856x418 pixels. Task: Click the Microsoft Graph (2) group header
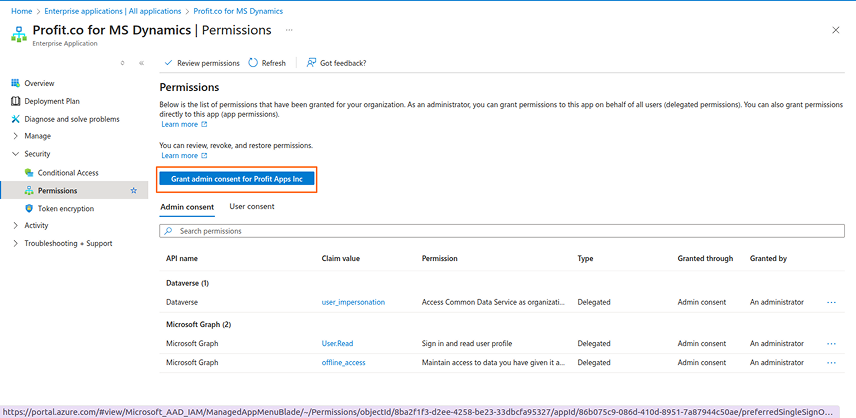199,325
